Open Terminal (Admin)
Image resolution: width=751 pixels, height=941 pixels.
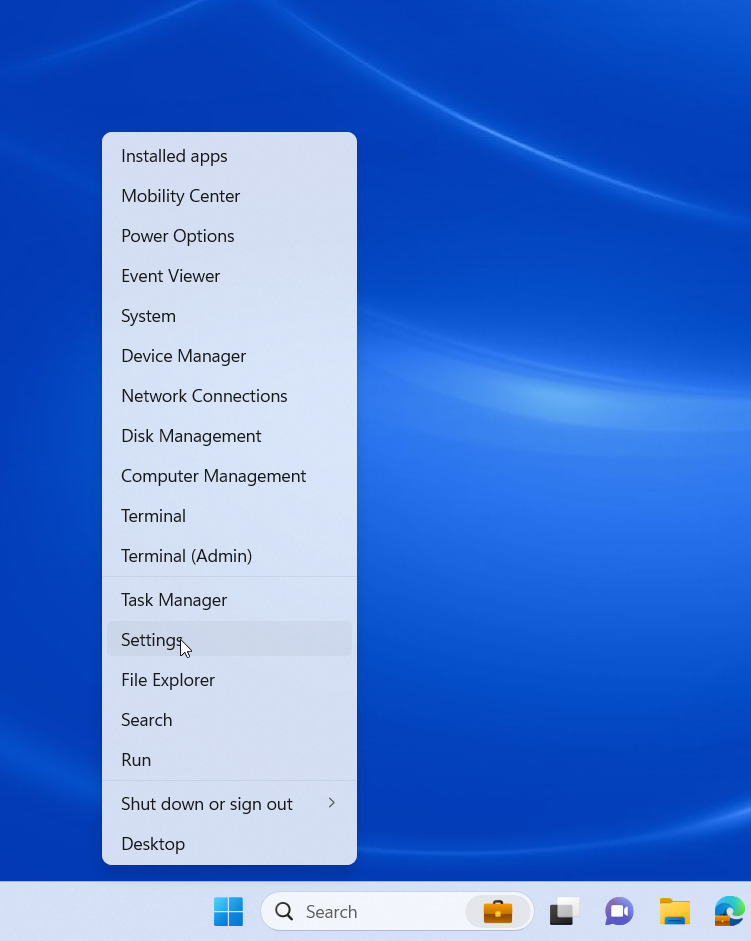coord(186,556)
